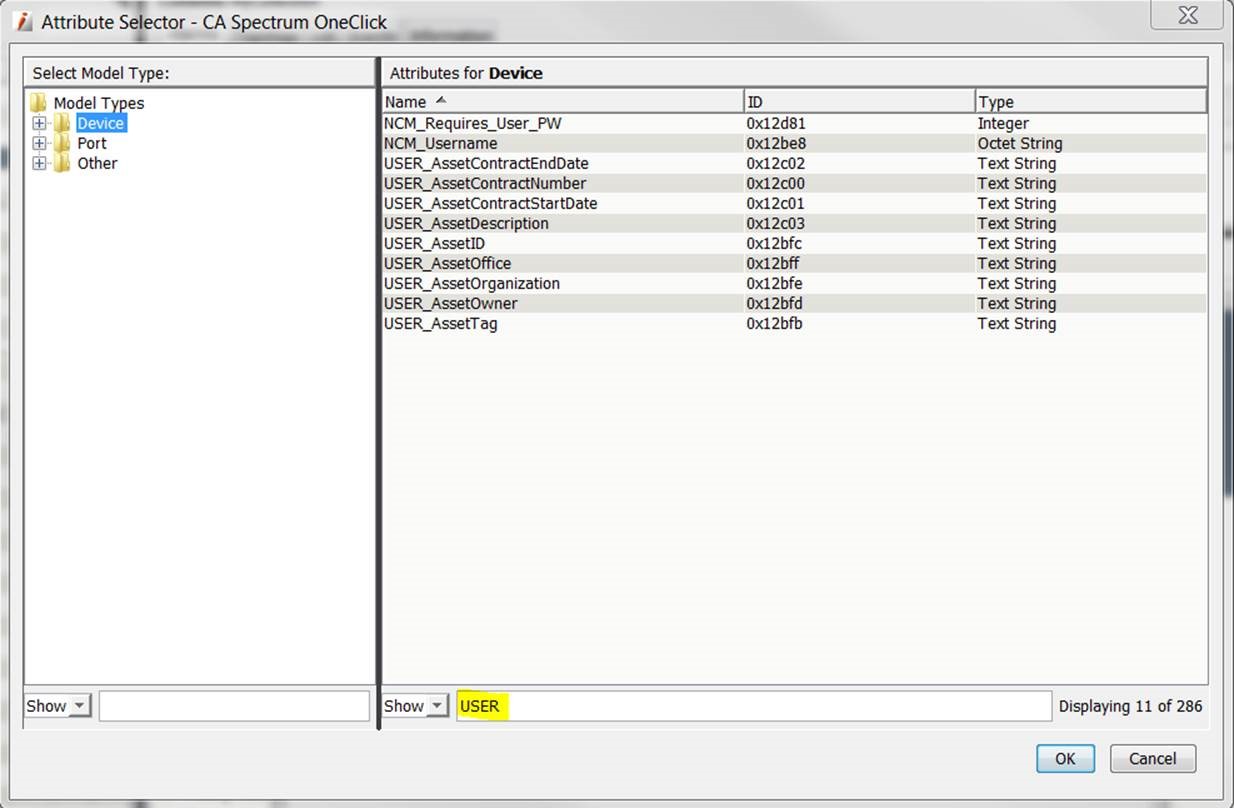Click the Cancel button
1234x808 pixels.
(x=1152, y=758)
